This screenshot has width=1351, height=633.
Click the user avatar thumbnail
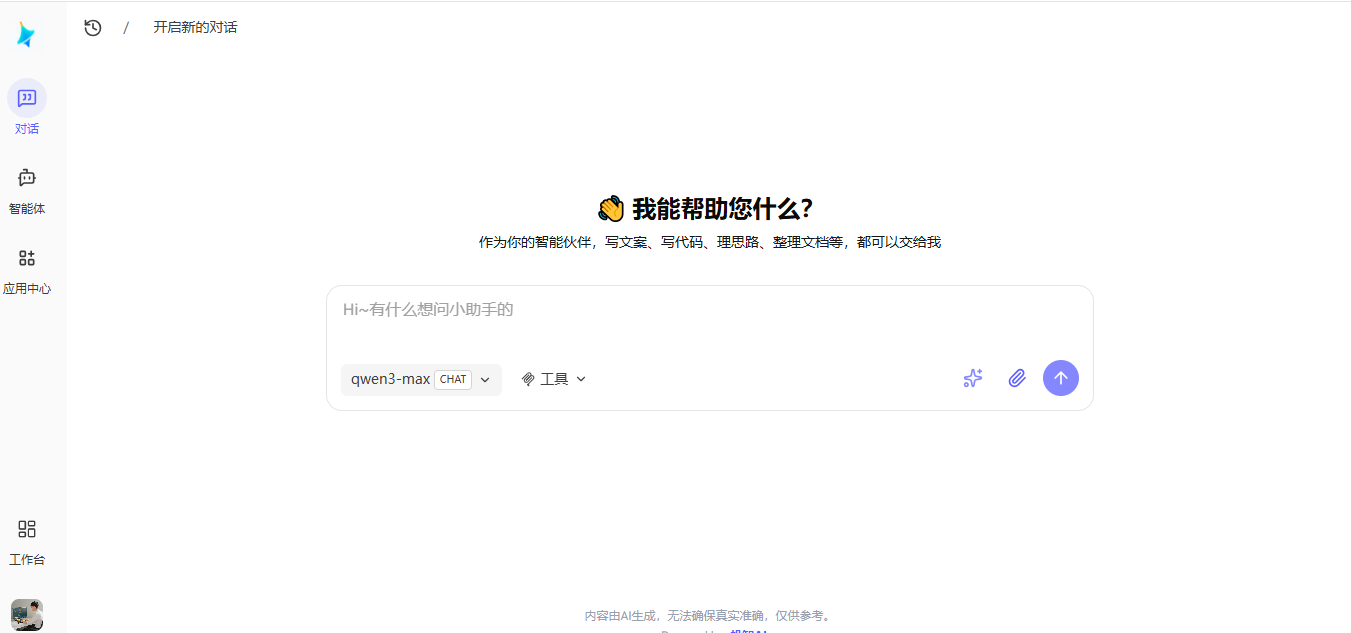coord(26,615)
